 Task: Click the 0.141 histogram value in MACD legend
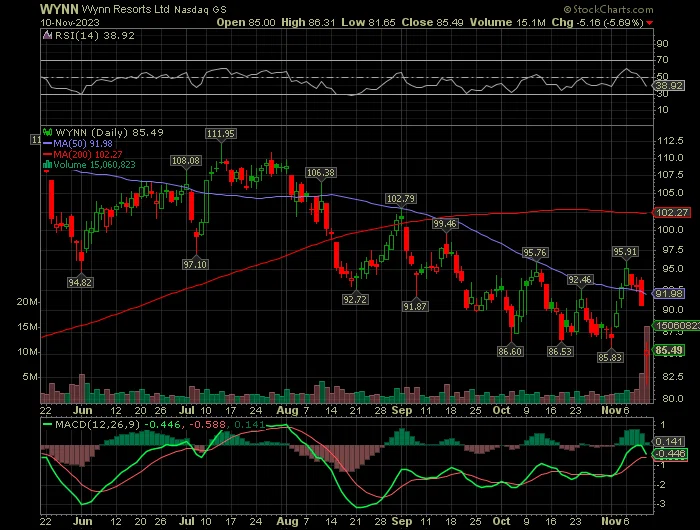(249, 425)
